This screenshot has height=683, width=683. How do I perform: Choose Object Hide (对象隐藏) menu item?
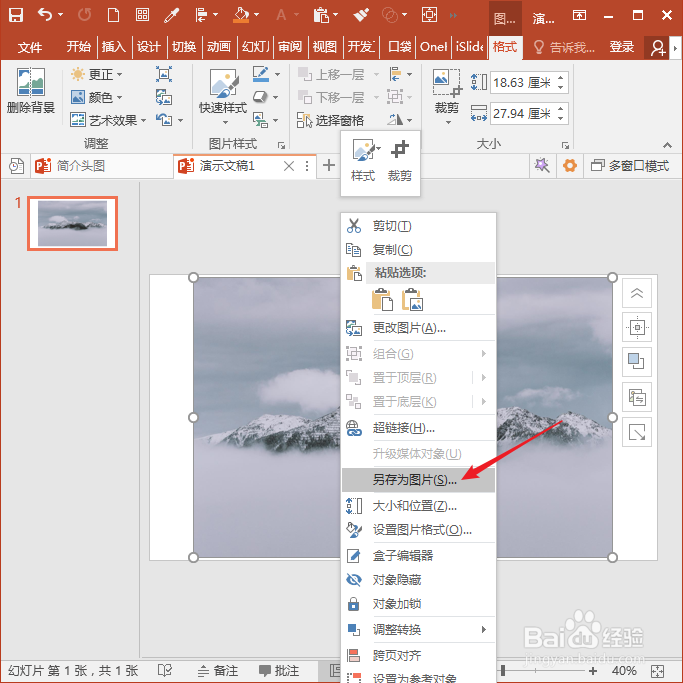419,580
